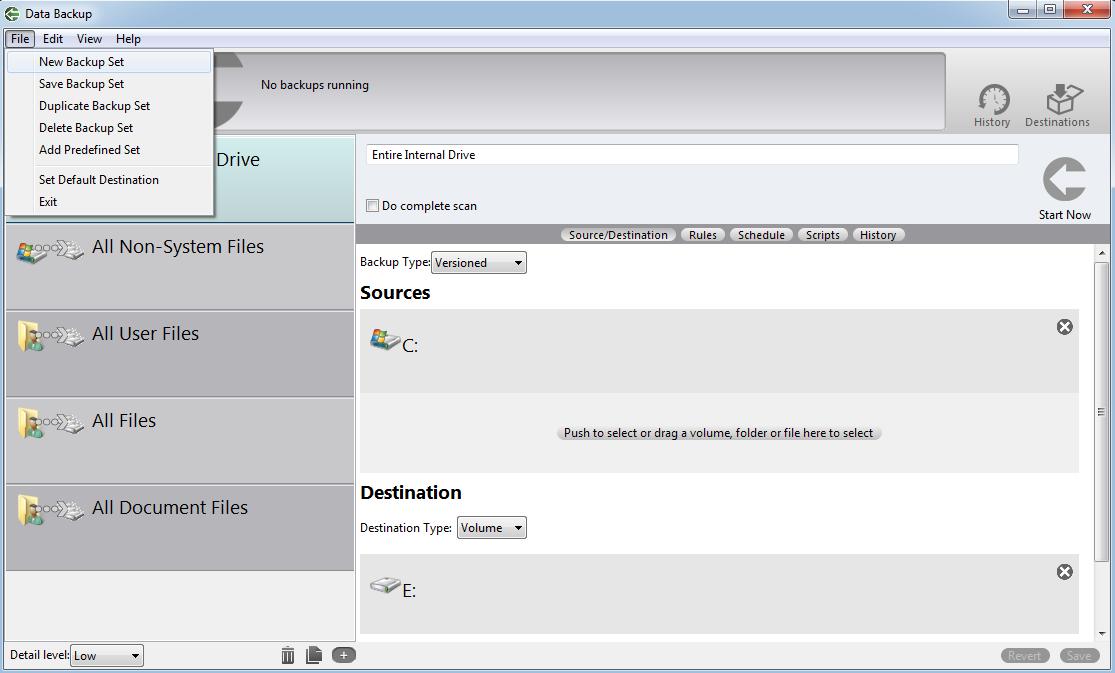The width and height of the screenshot is (1115, 673).
Task: Open the Backup Type dropdown
Action: tap(478, 262)
